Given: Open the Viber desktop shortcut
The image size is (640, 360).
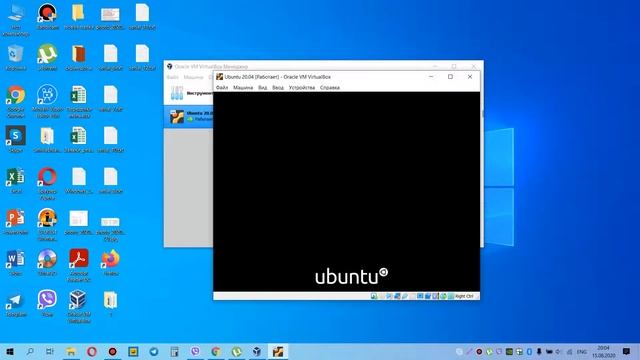Looking at the screenshot, I should (47, 303).
